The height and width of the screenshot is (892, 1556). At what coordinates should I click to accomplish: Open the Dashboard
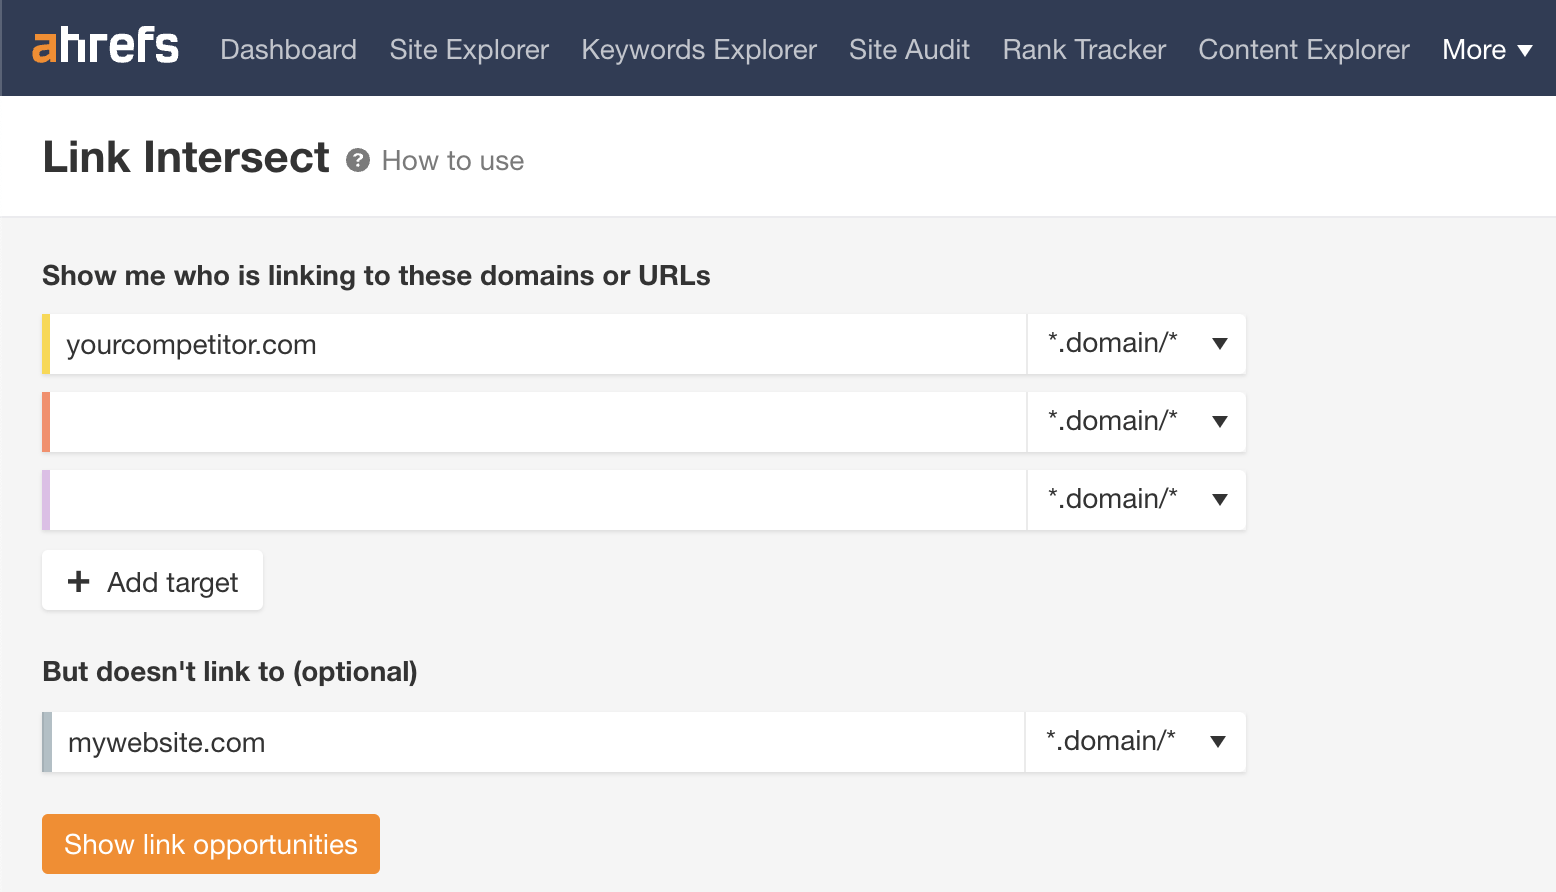point(288,49)
